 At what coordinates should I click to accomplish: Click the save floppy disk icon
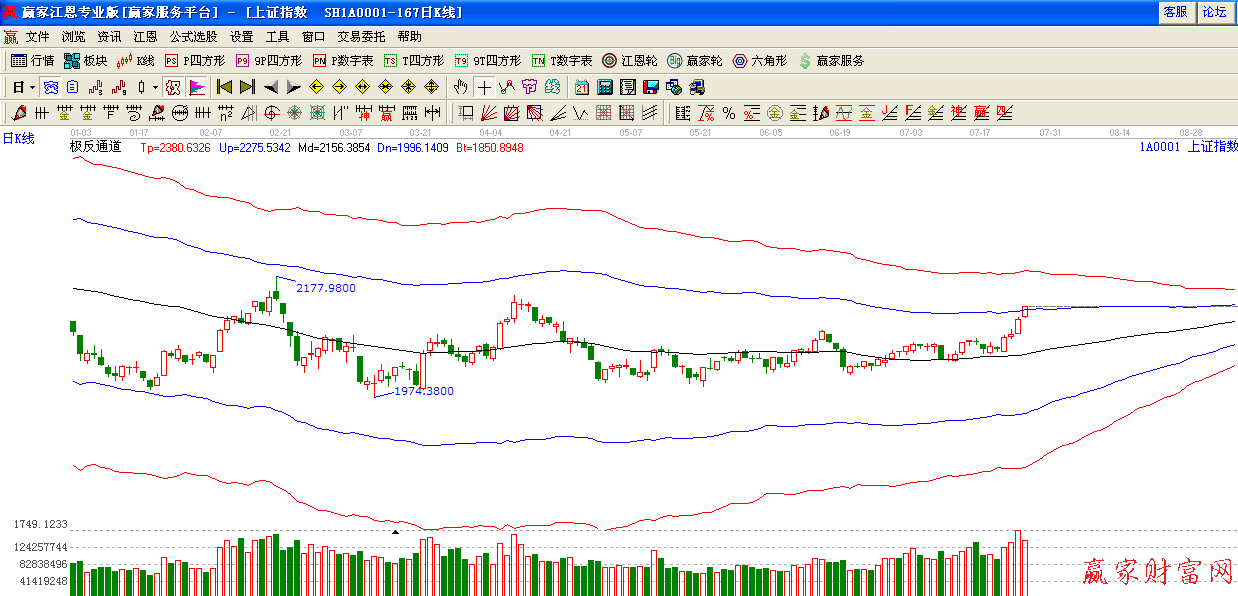tap(651, 87)
